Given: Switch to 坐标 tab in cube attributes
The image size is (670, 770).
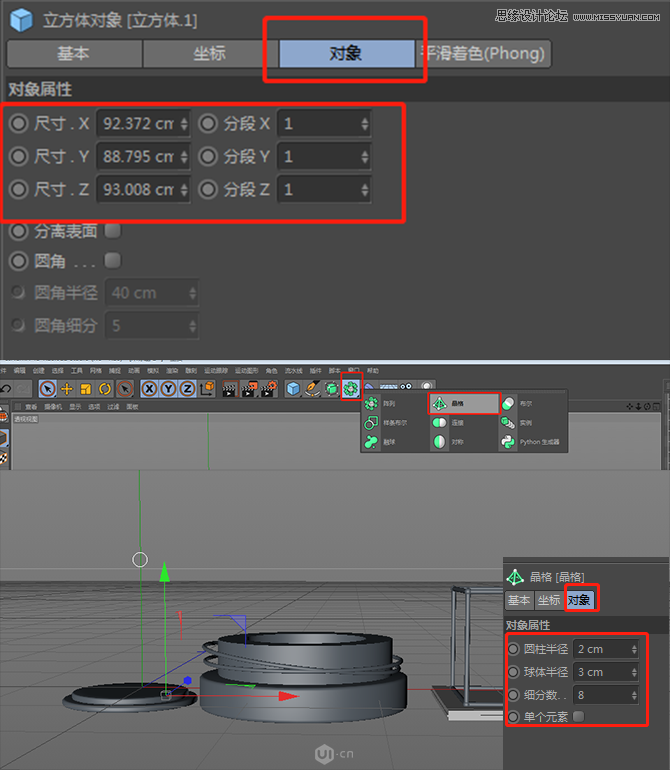Looking at the screenshot, I should (x=209, y=54).
